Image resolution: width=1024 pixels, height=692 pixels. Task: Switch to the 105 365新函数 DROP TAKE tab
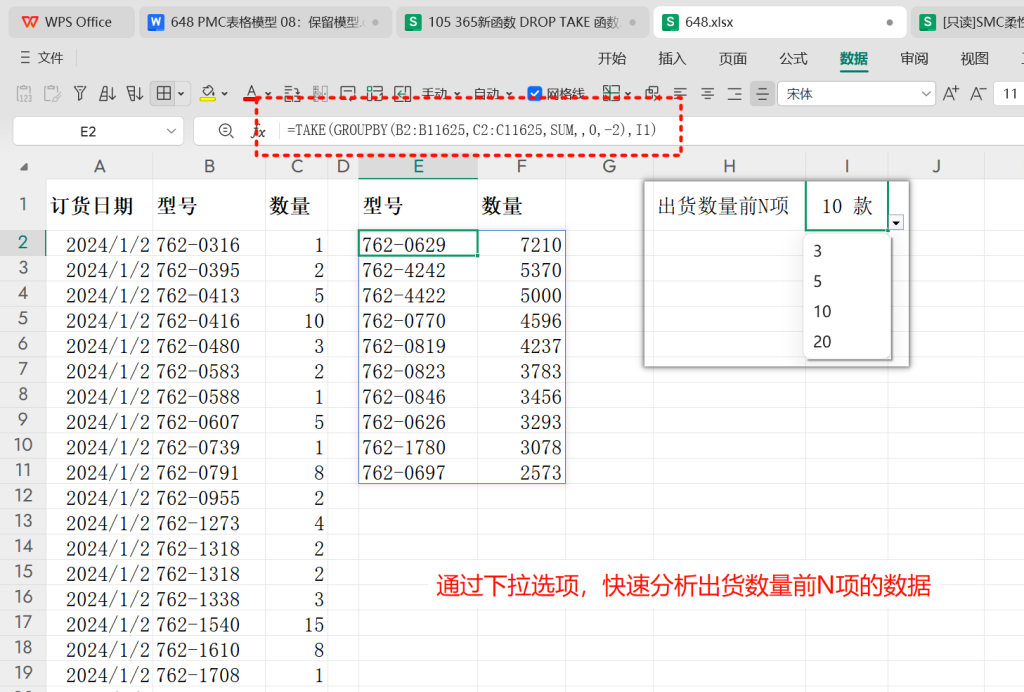point(522,22)
